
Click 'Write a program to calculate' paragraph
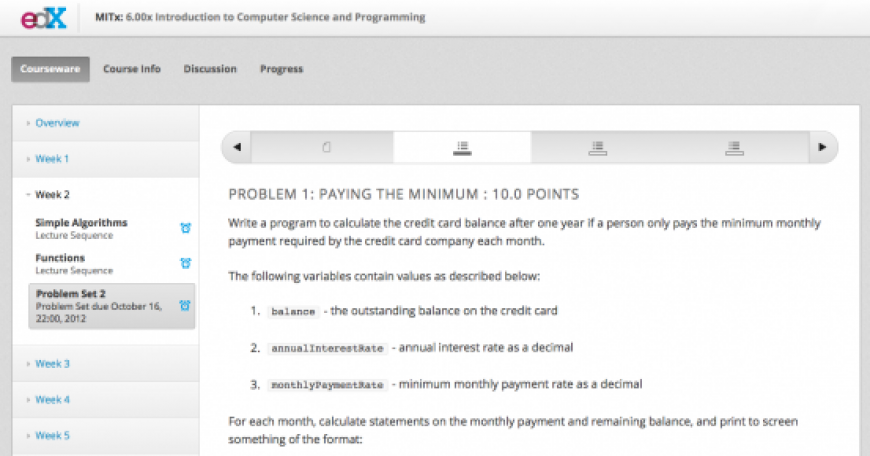click(524, 232)
